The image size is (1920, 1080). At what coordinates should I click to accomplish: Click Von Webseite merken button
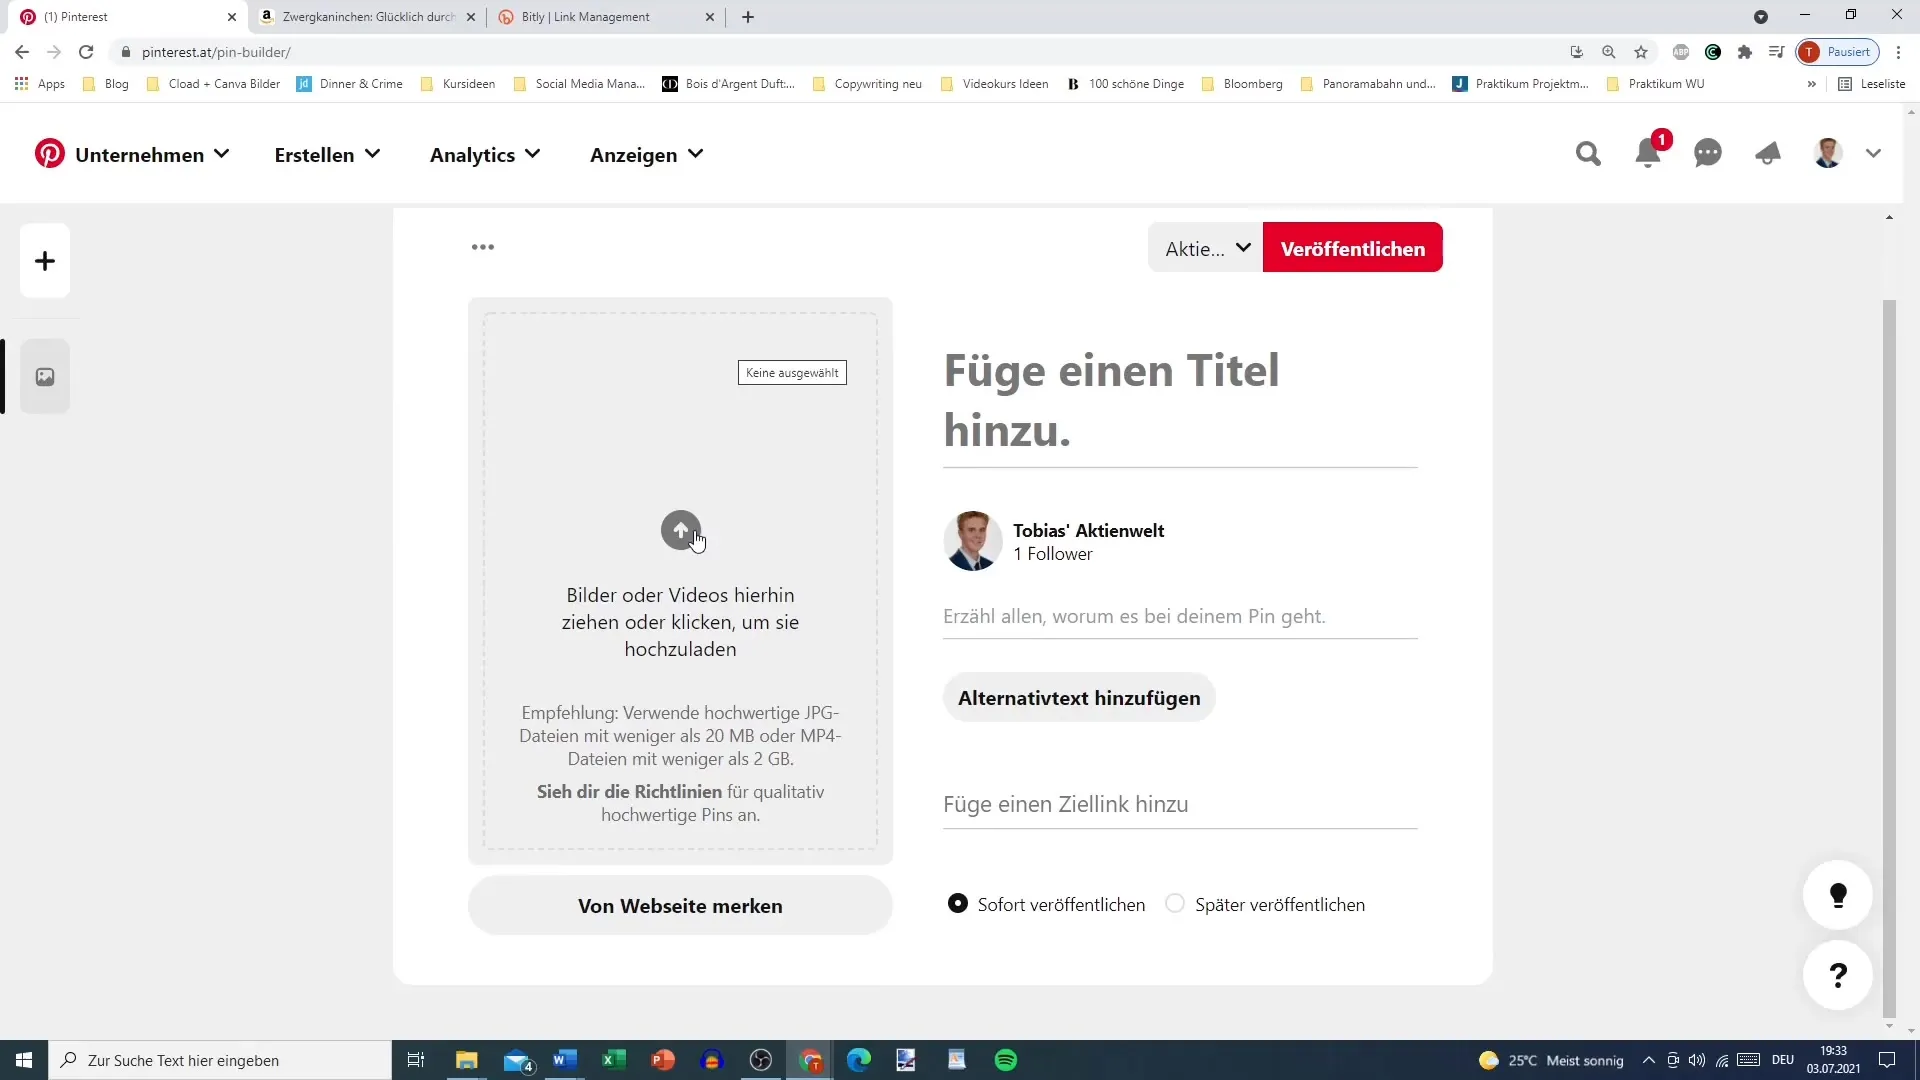[680, 906]
